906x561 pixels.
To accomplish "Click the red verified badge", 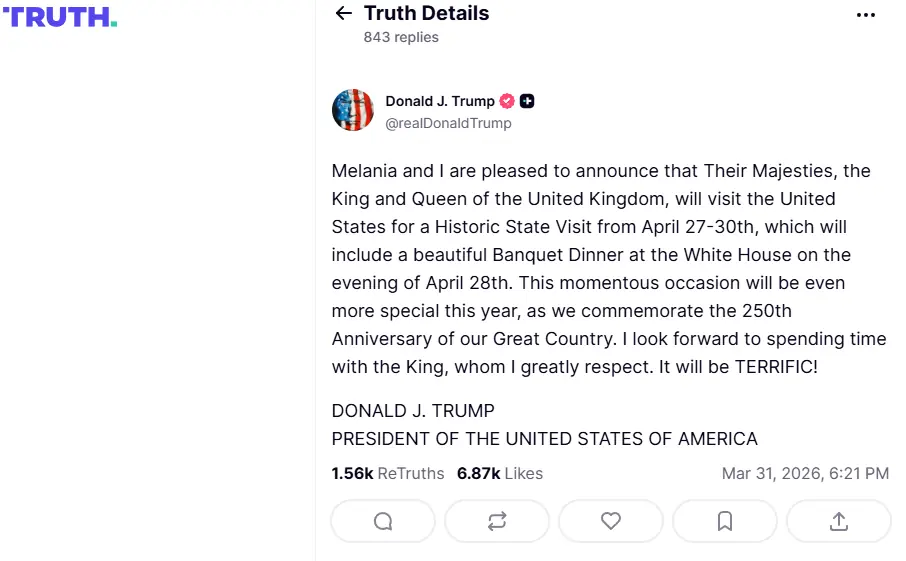I will coord(507,101).
